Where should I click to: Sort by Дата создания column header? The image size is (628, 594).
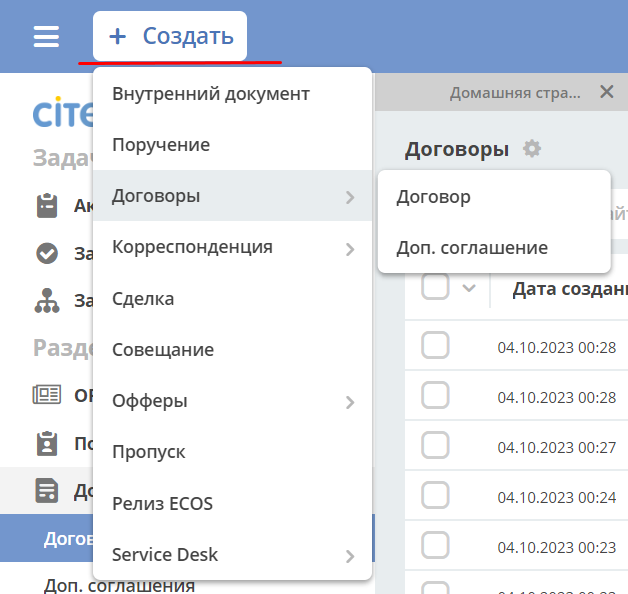pos(570,289)
